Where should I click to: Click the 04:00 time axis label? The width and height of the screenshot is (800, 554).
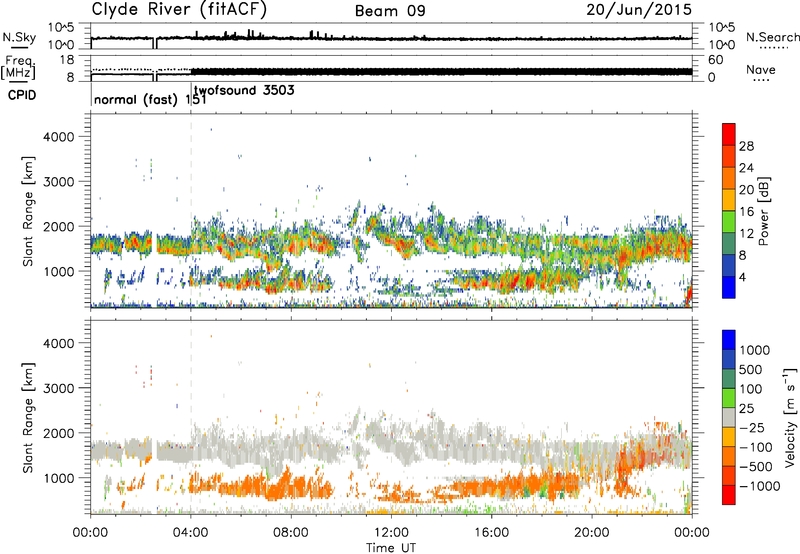[x=191, y=533]
